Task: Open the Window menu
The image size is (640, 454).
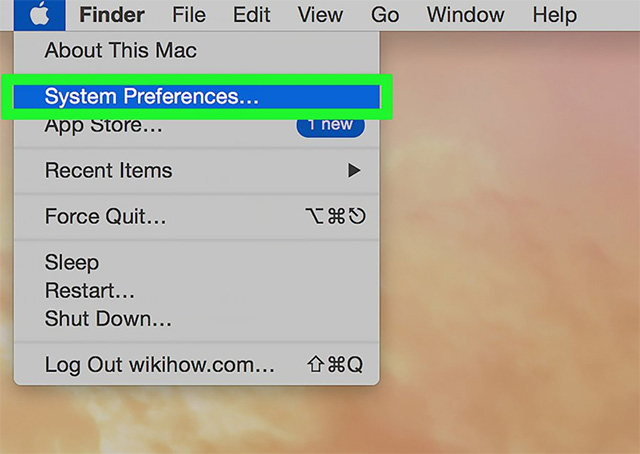Action: [x=466, y=15]
